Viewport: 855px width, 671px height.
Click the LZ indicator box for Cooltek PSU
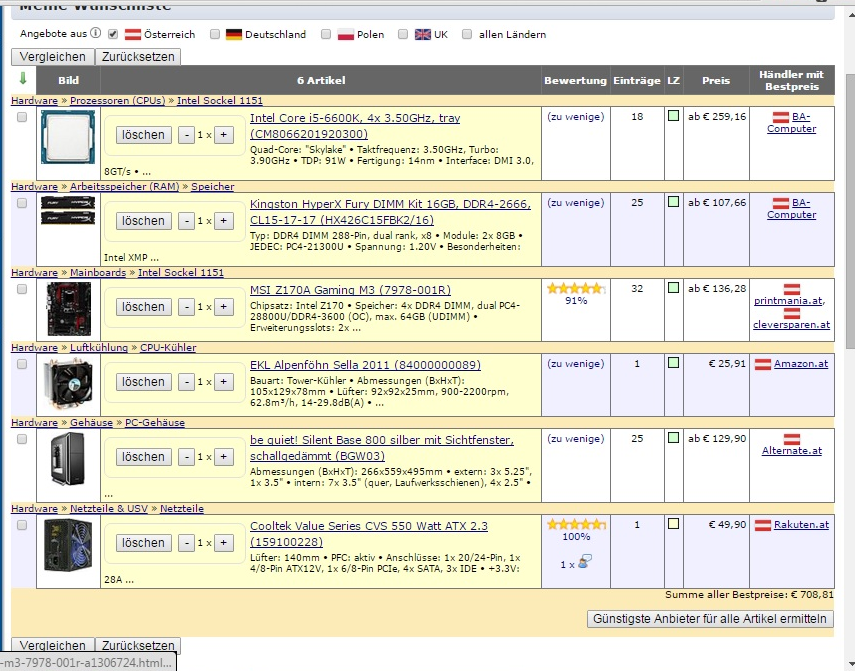[673, 523]
